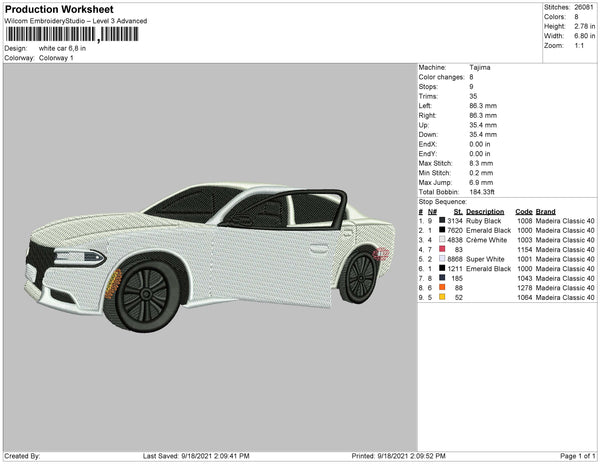The width and height of the screenshot is (600, 464).
Task: Click the thread code "1001"
Action: (x=525, y=259)
